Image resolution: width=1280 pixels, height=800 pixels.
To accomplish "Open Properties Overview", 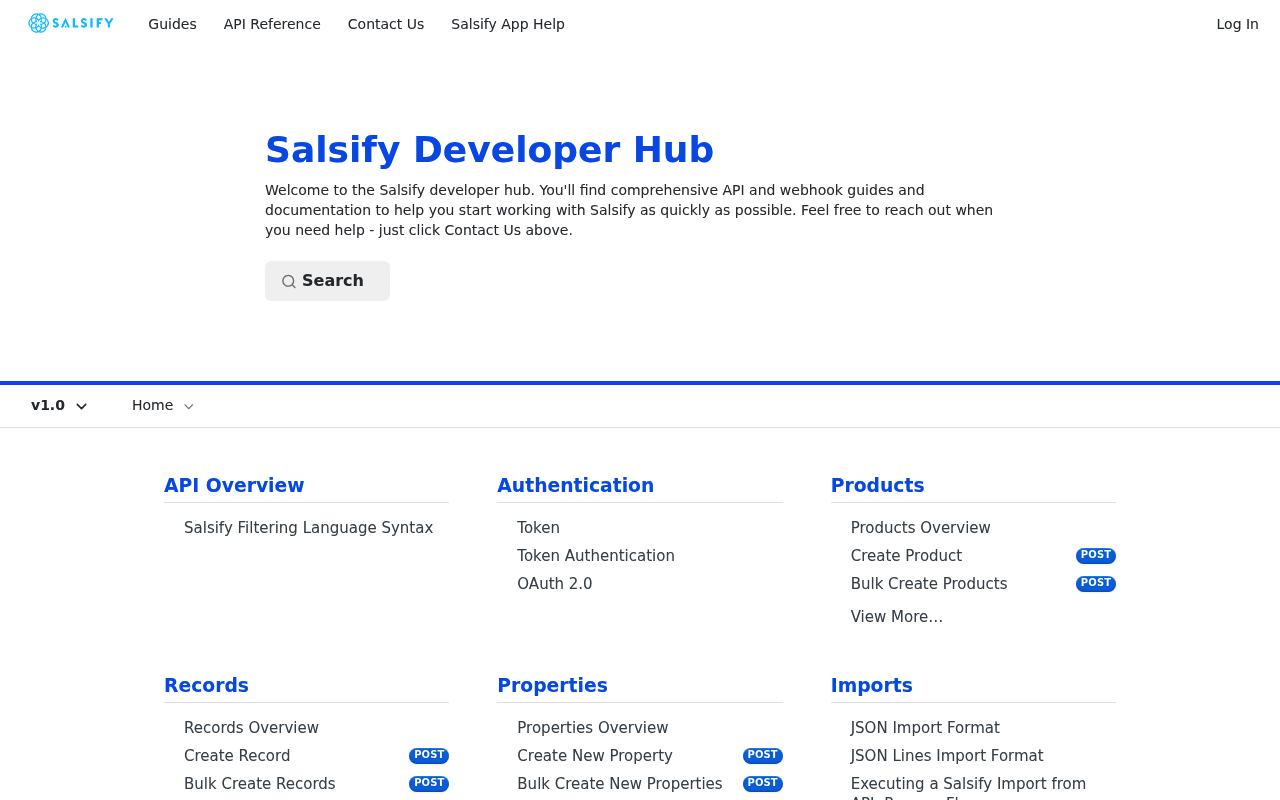I will pyautogui.click(x=592, y=728).
